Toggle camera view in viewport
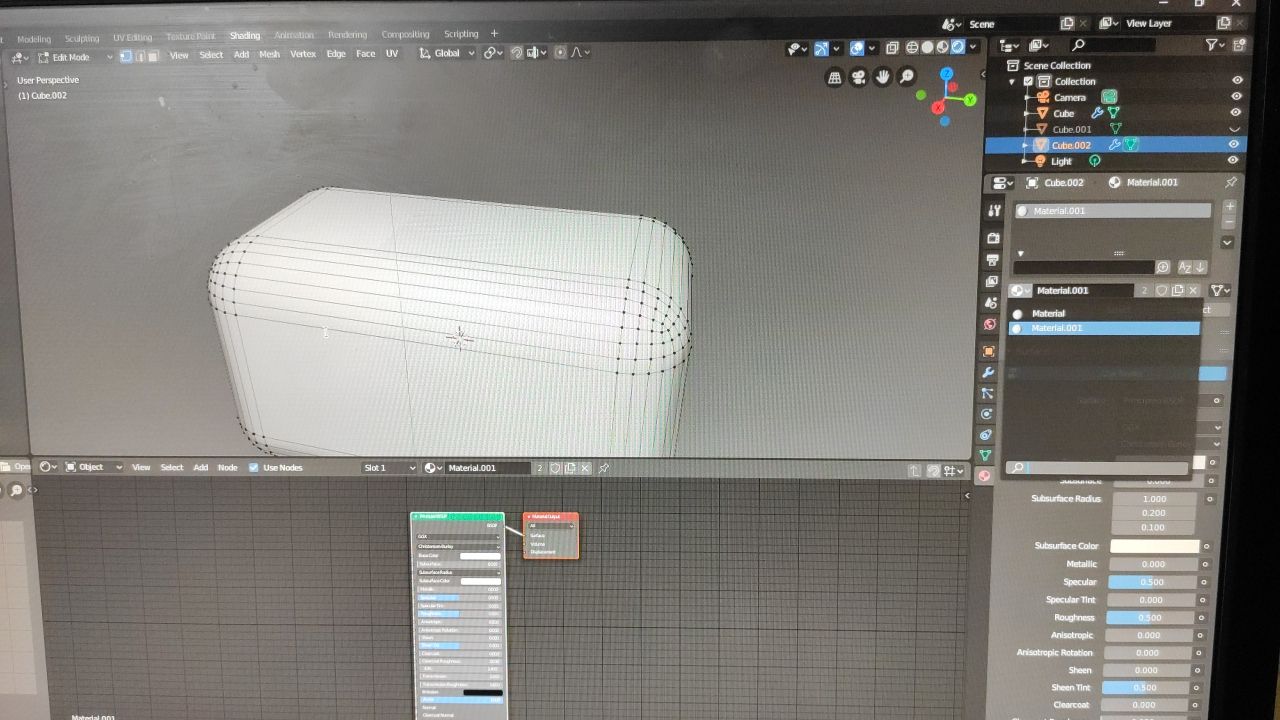 pos(859,77)
